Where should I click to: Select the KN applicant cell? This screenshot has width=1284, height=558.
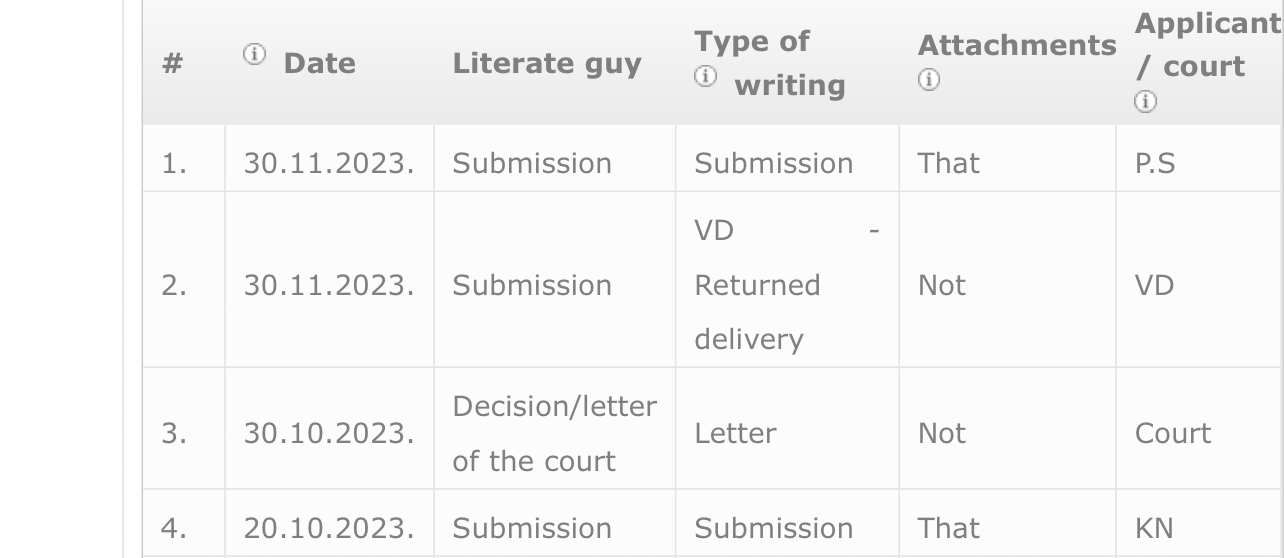point(1154,528)
